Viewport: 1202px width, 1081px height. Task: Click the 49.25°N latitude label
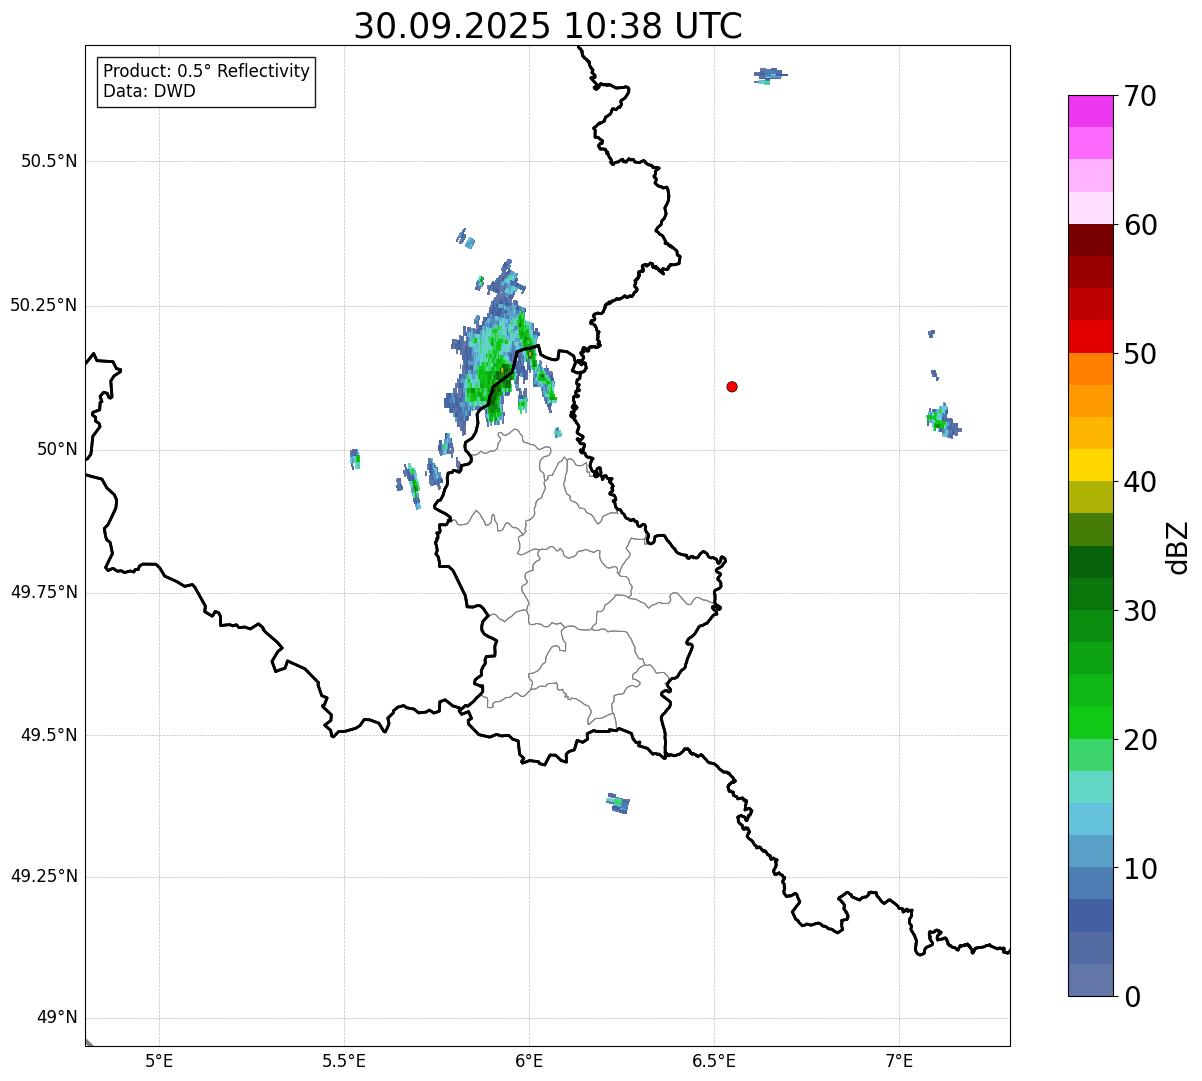click(x=44, y=876)
